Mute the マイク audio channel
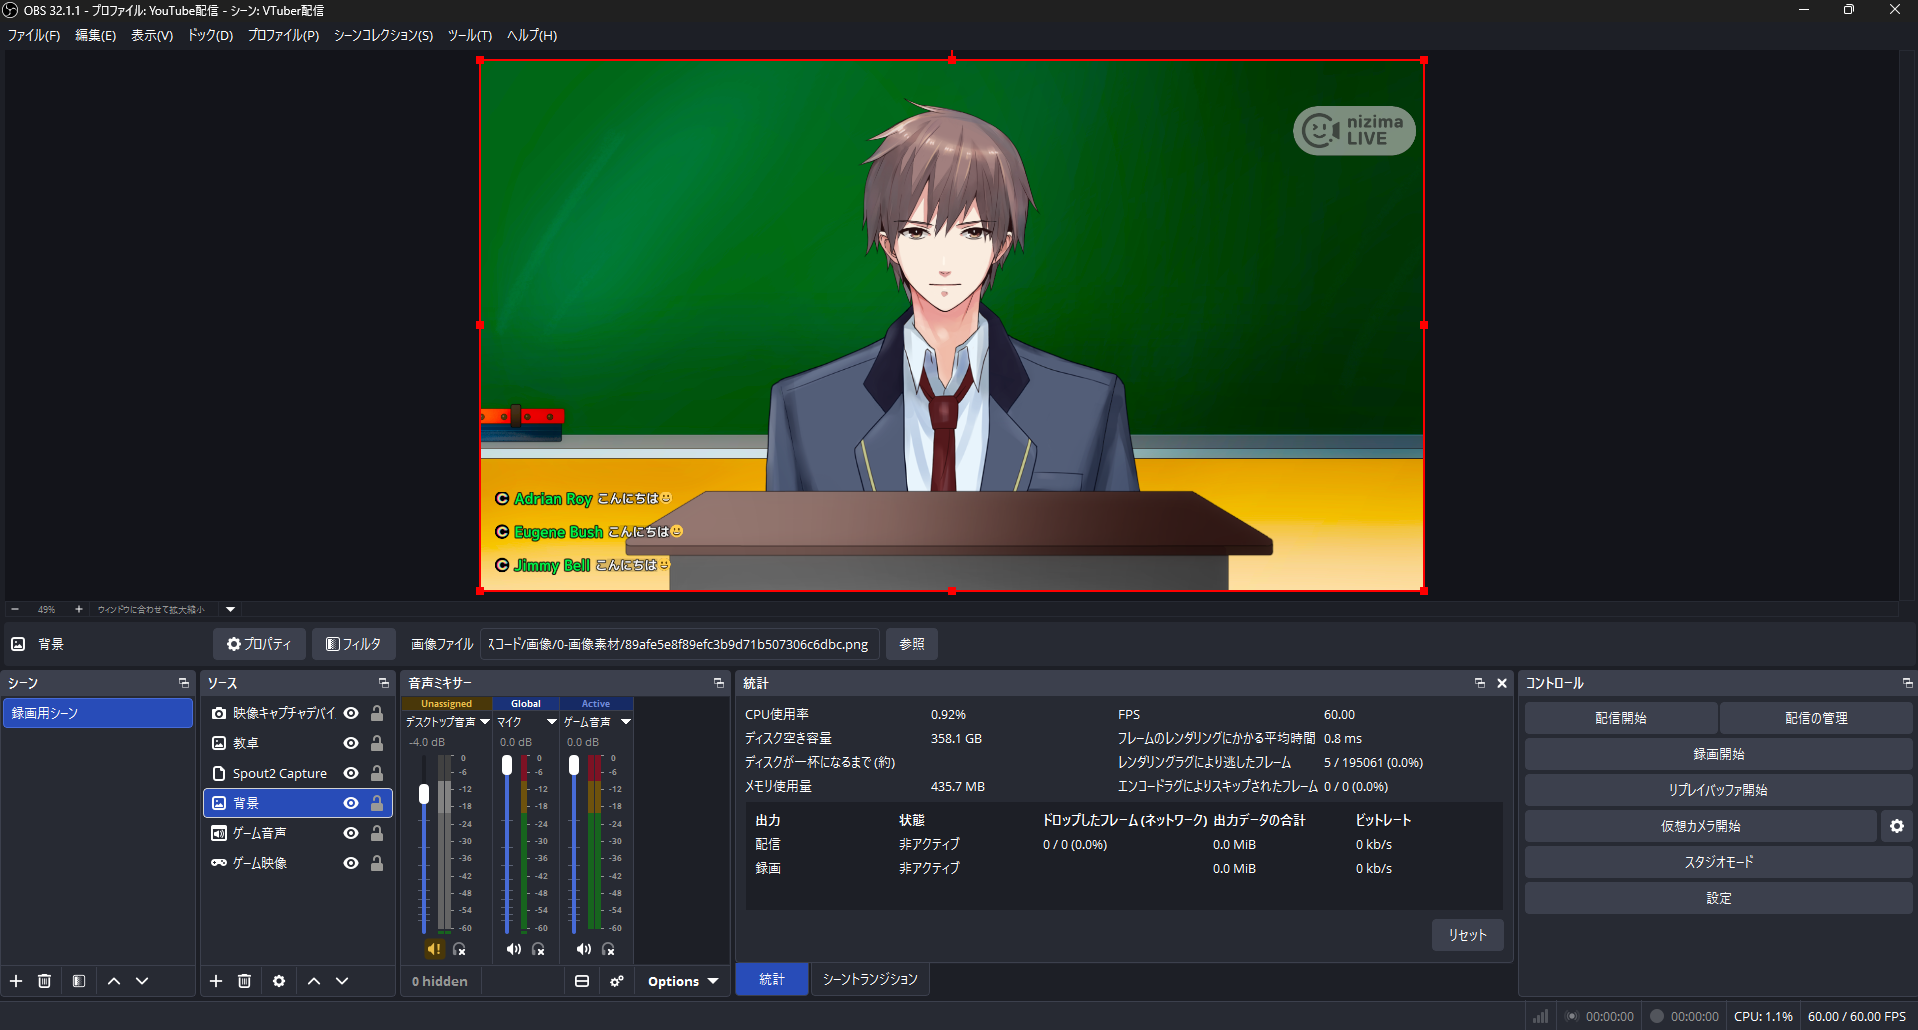Screen dimensions: 1918x1030 tap(513, 949)
